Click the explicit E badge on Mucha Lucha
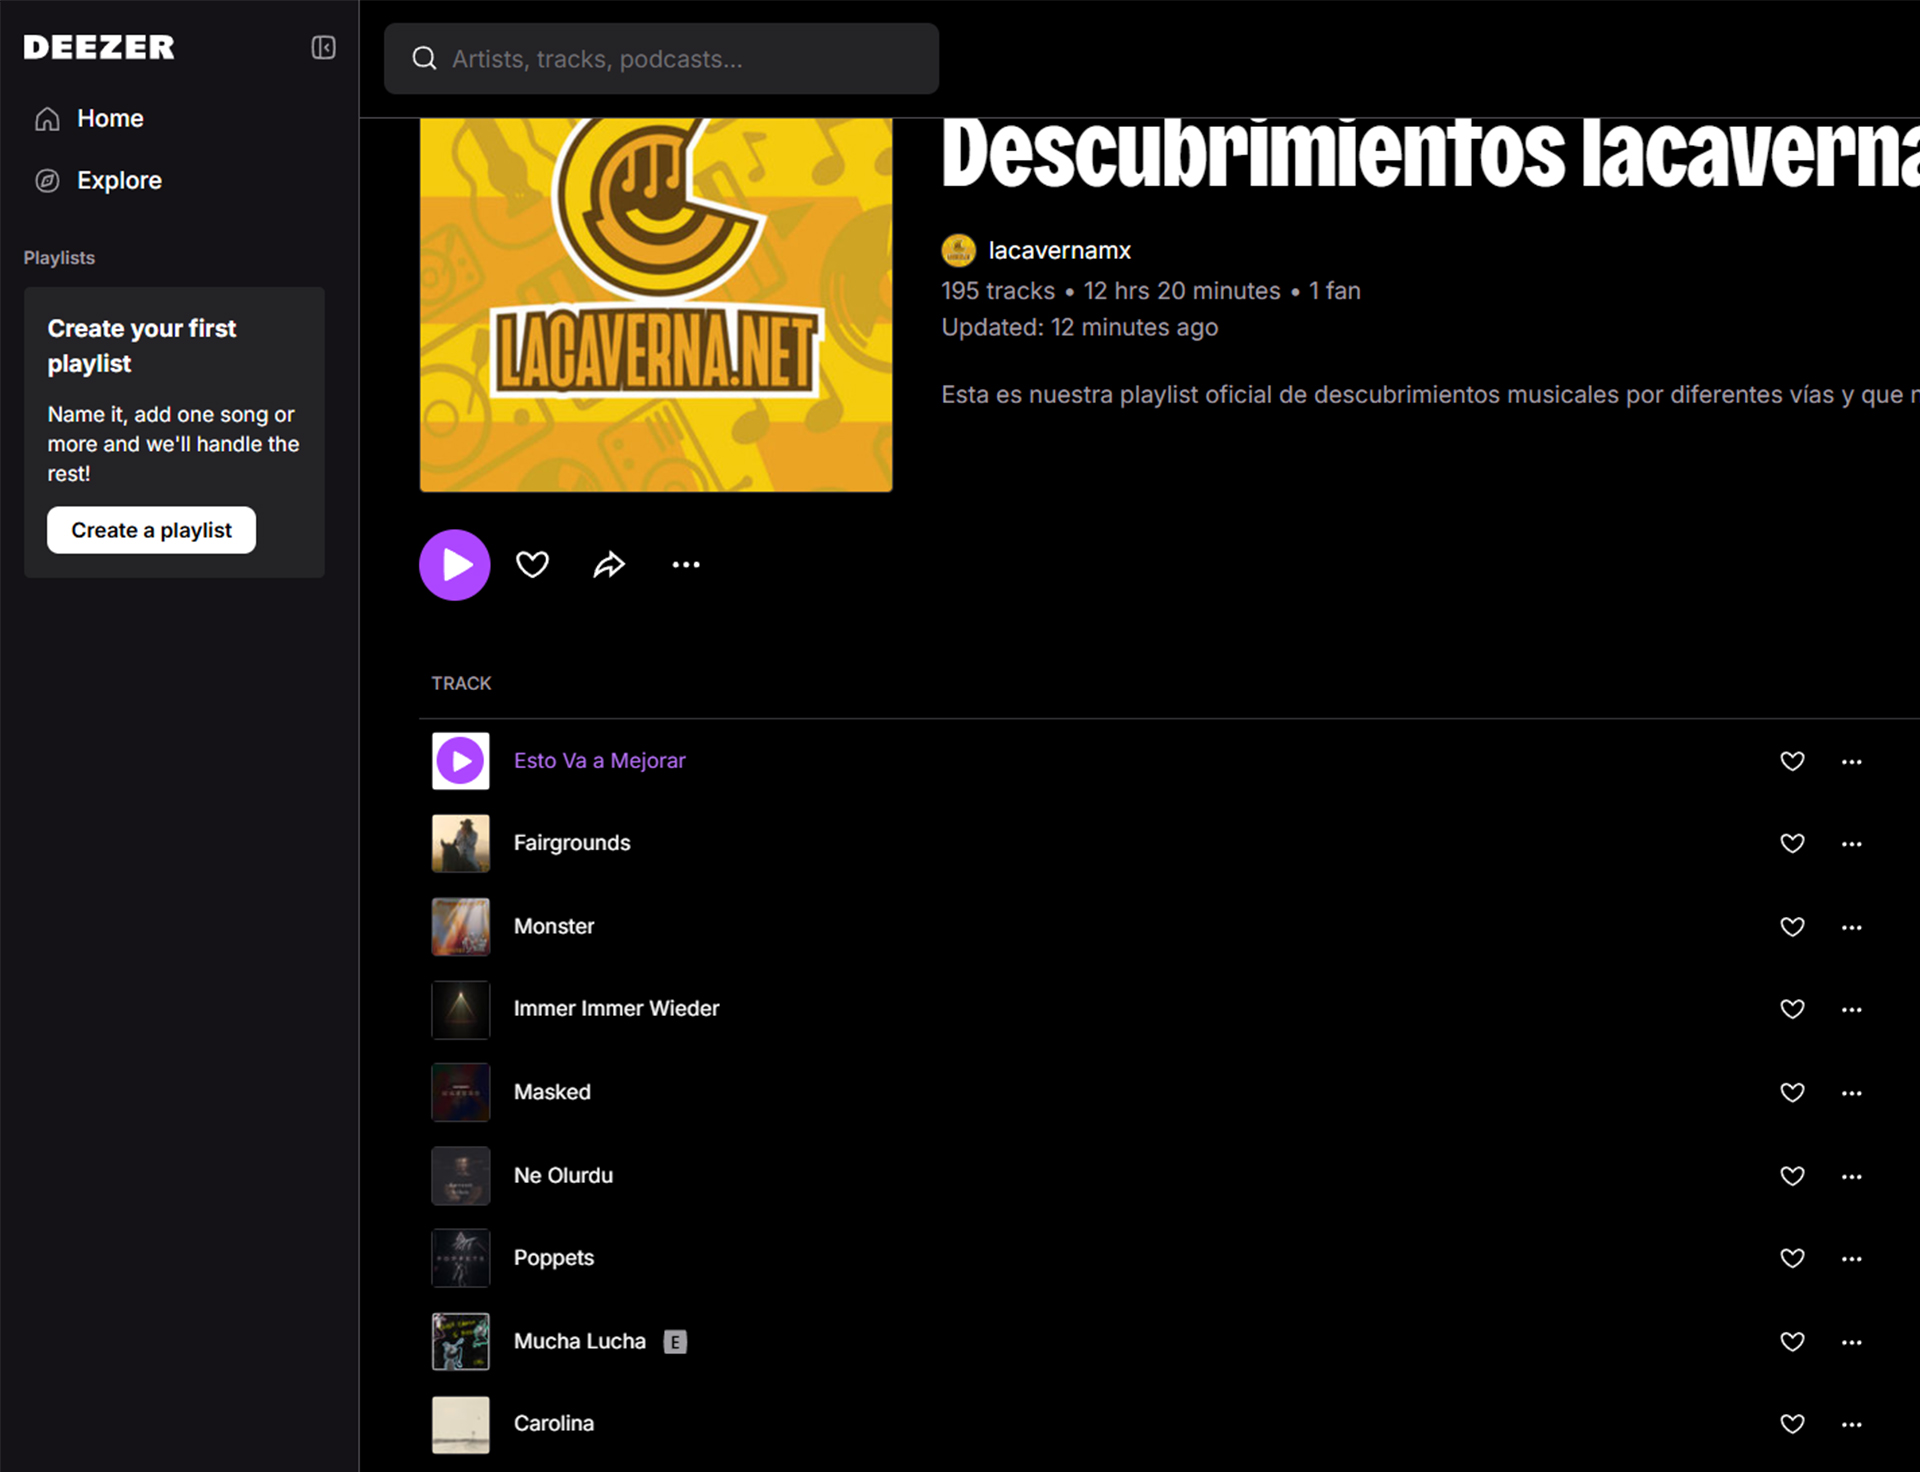1920x1472 pixels. click(x=676, y=1342)
